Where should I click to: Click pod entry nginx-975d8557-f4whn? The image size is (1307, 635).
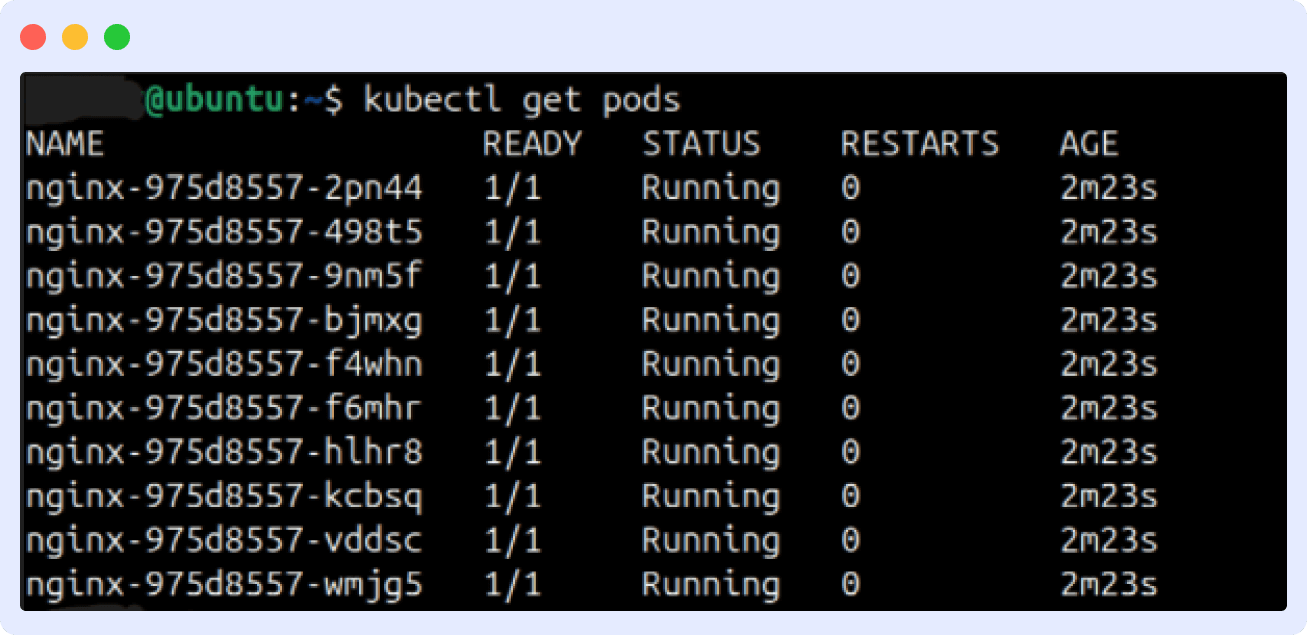(222, 364)
